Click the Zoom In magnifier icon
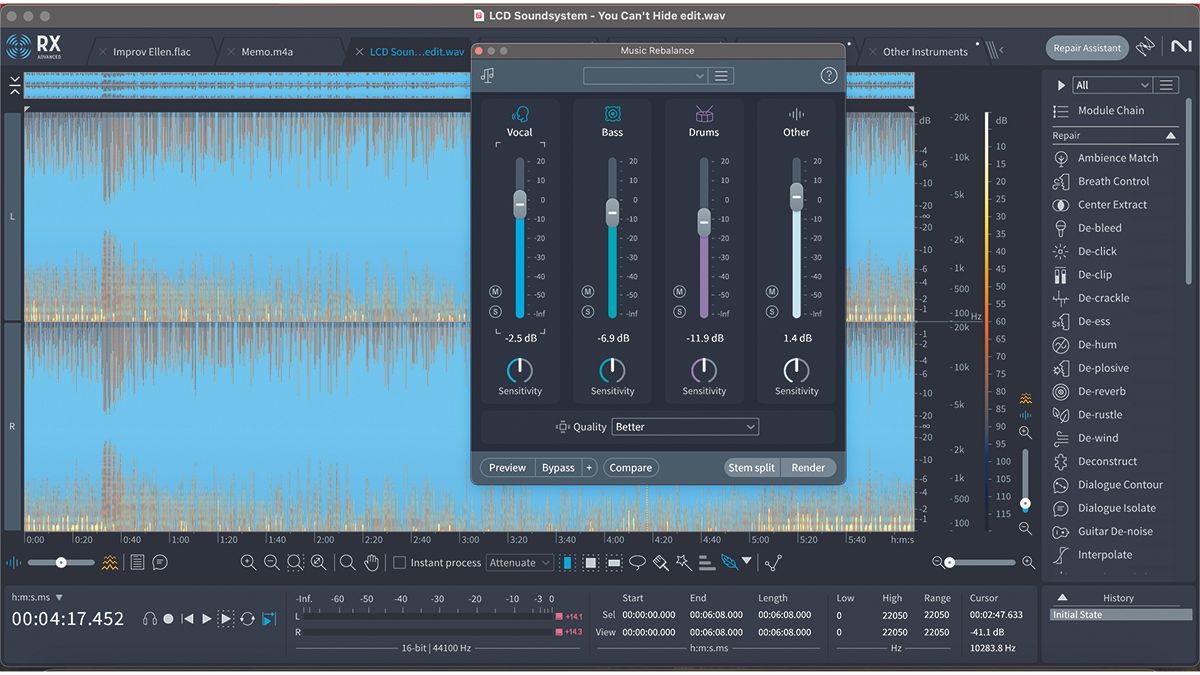Viewport: 1200px width, 675px height. (x=248, y=562)
